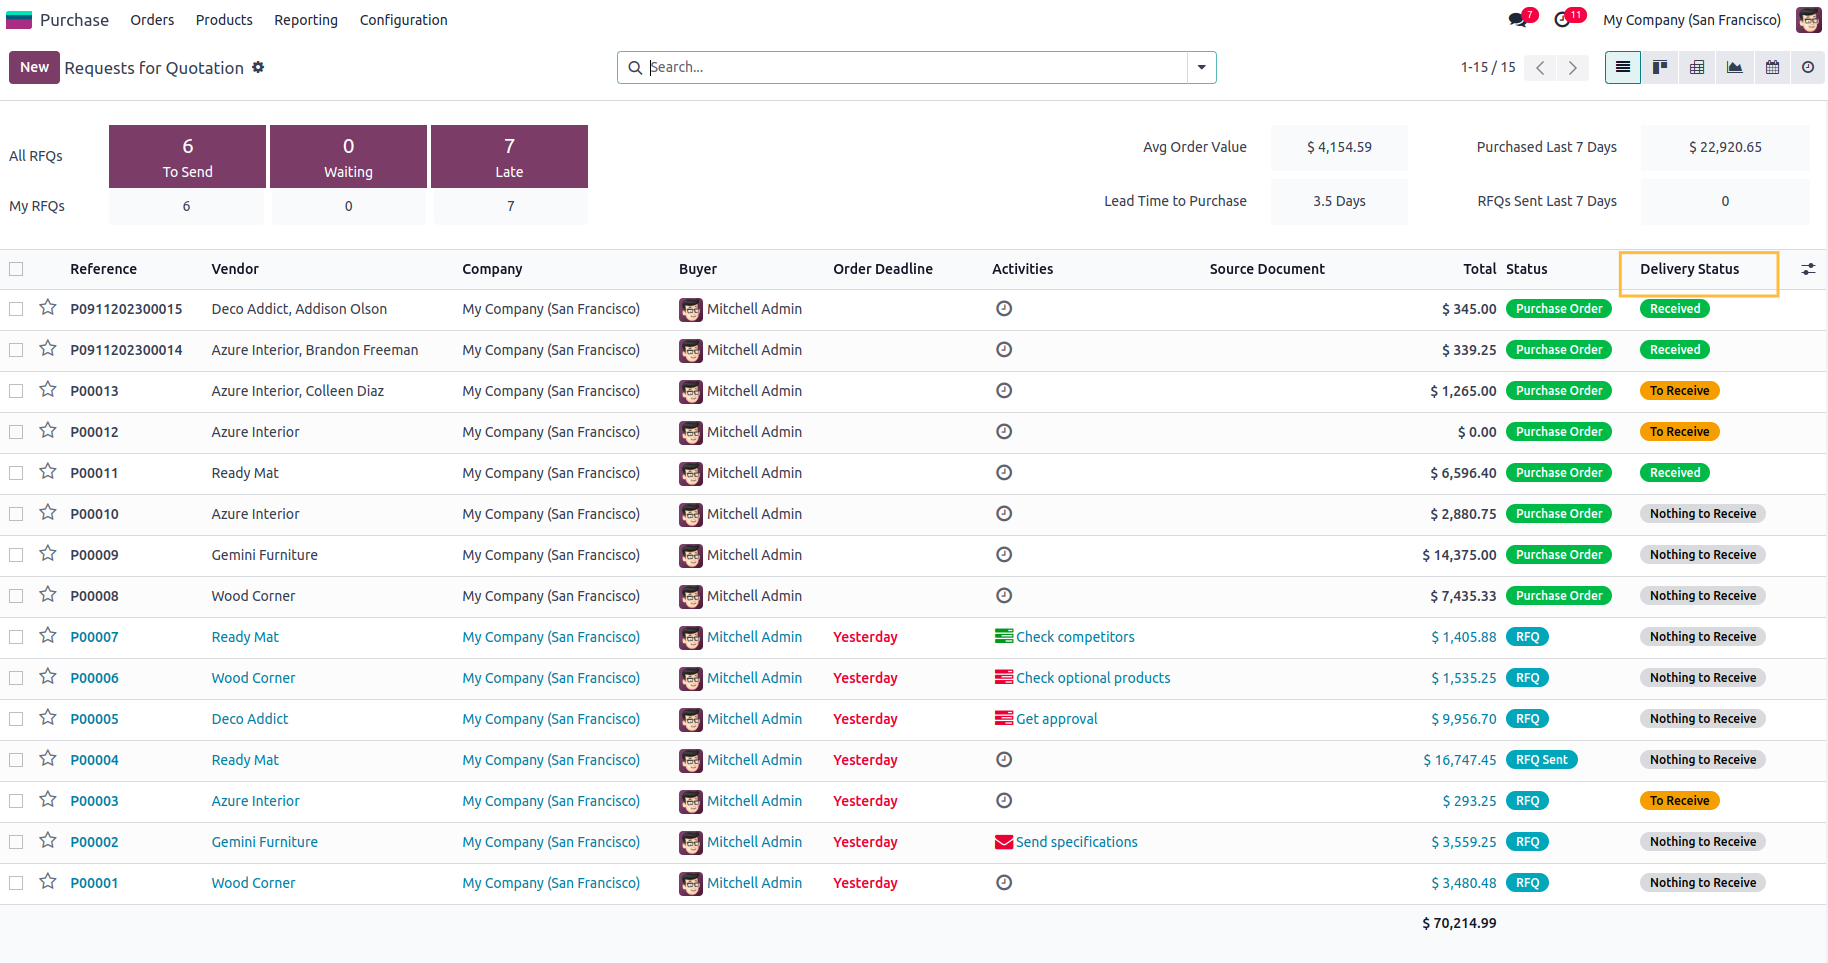Screen dimensions: 1828x963
Task: Open the Configuration menu
Action: click(403, 20)
